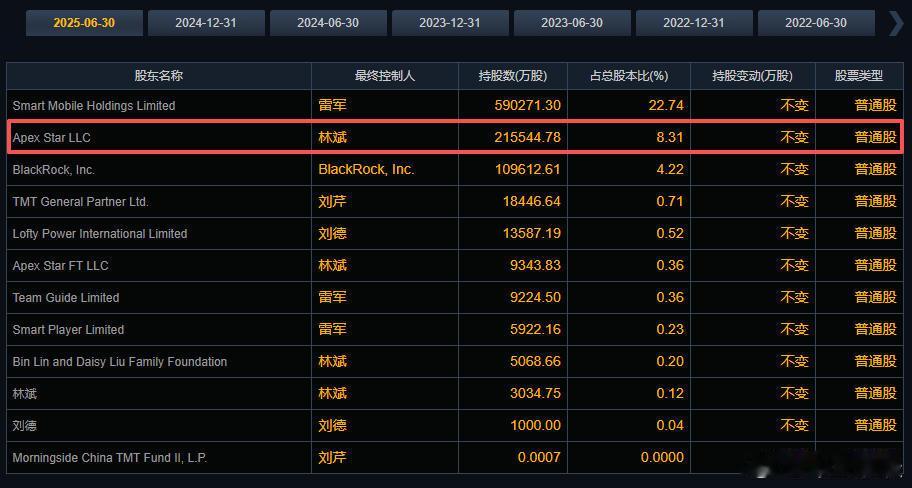
Task: Click the 0.0007 shares value
Action: coord(540,457)
